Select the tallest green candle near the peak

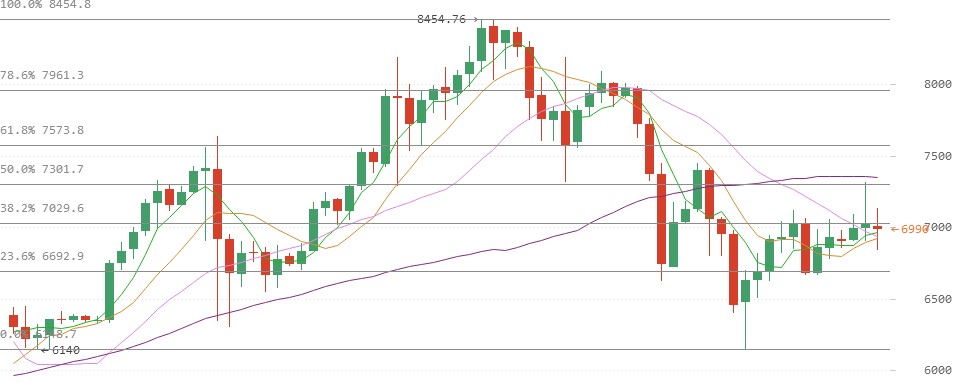tap(481, 44)
